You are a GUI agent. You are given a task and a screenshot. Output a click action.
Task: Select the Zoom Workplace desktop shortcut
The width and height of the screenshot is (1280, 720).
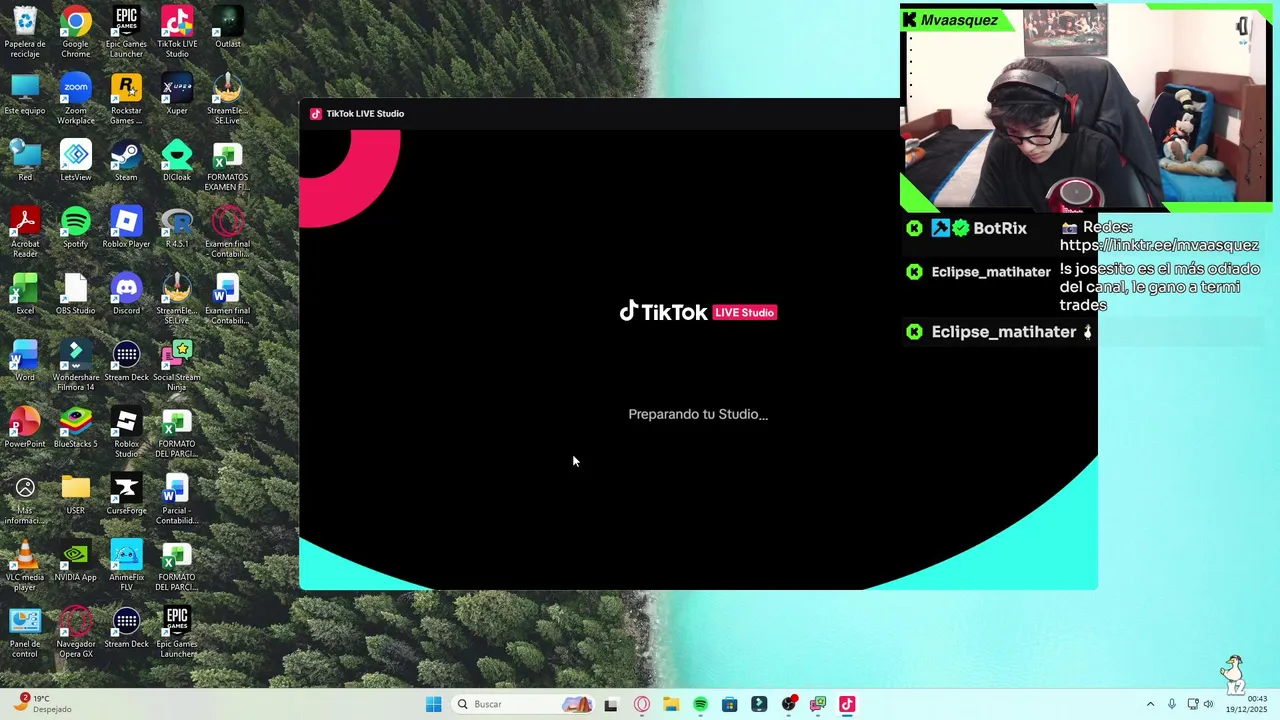75,99
